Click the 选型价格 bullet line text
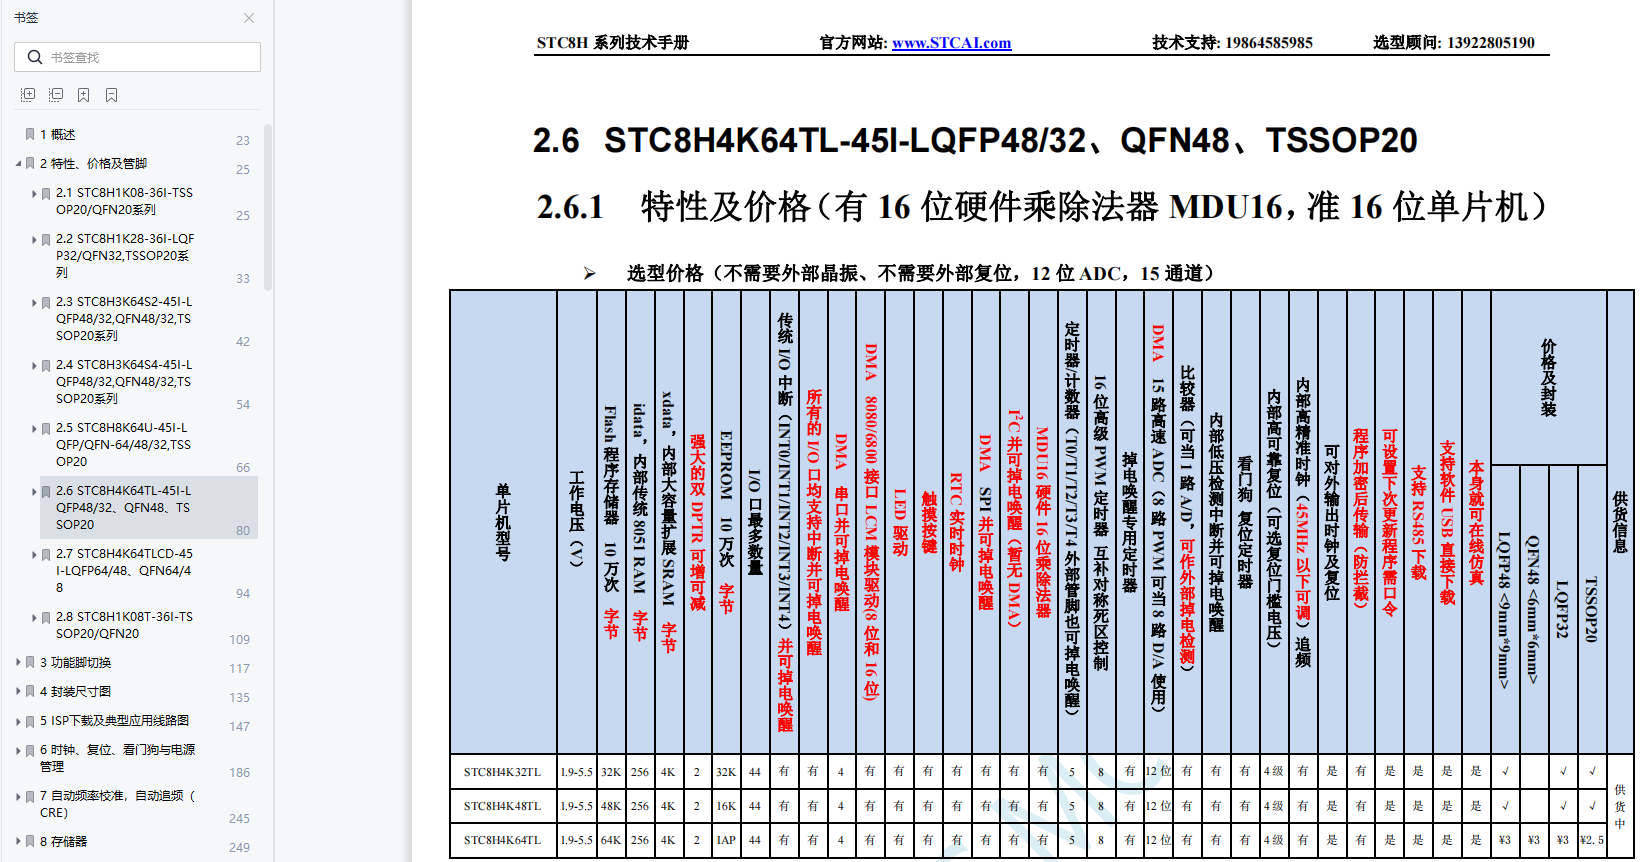1644x862 pixels. 921,273
